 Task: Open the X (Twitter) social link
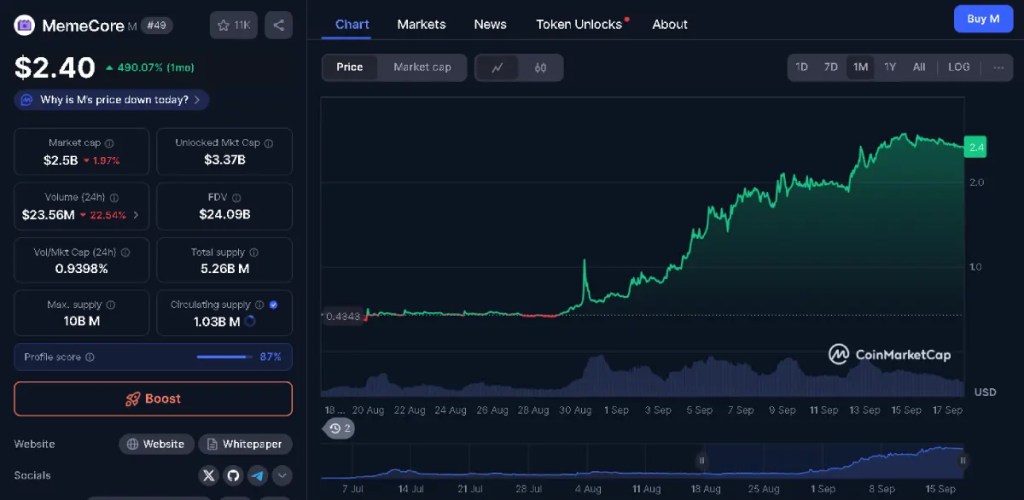point(208,475)
